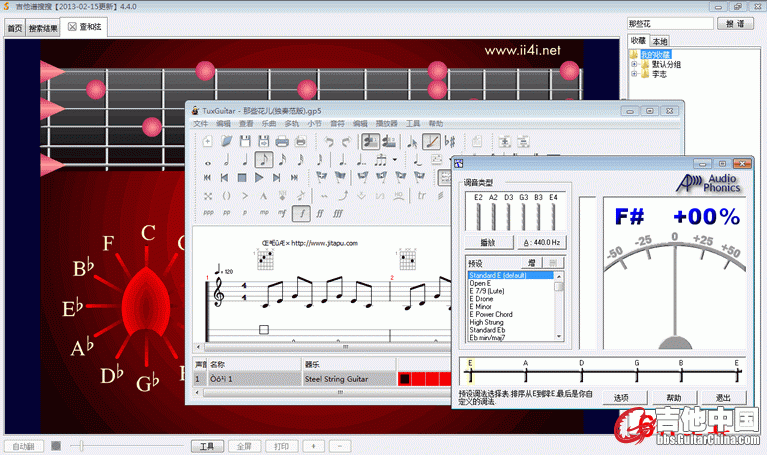Select quarter note duration in TuxGuitar
767x455 pixels.
(245, 160)
